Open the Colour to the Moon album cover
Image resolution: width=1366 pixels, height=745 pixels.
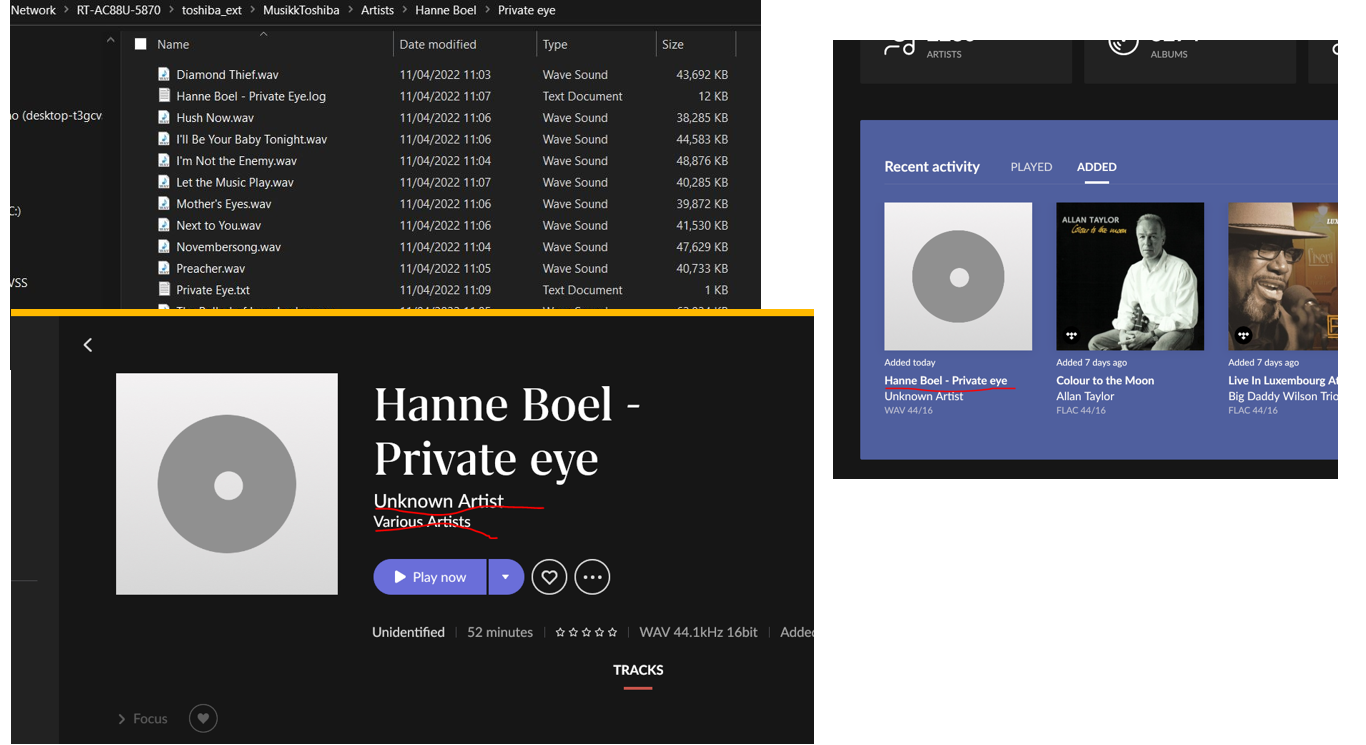tap(1130, 277)
